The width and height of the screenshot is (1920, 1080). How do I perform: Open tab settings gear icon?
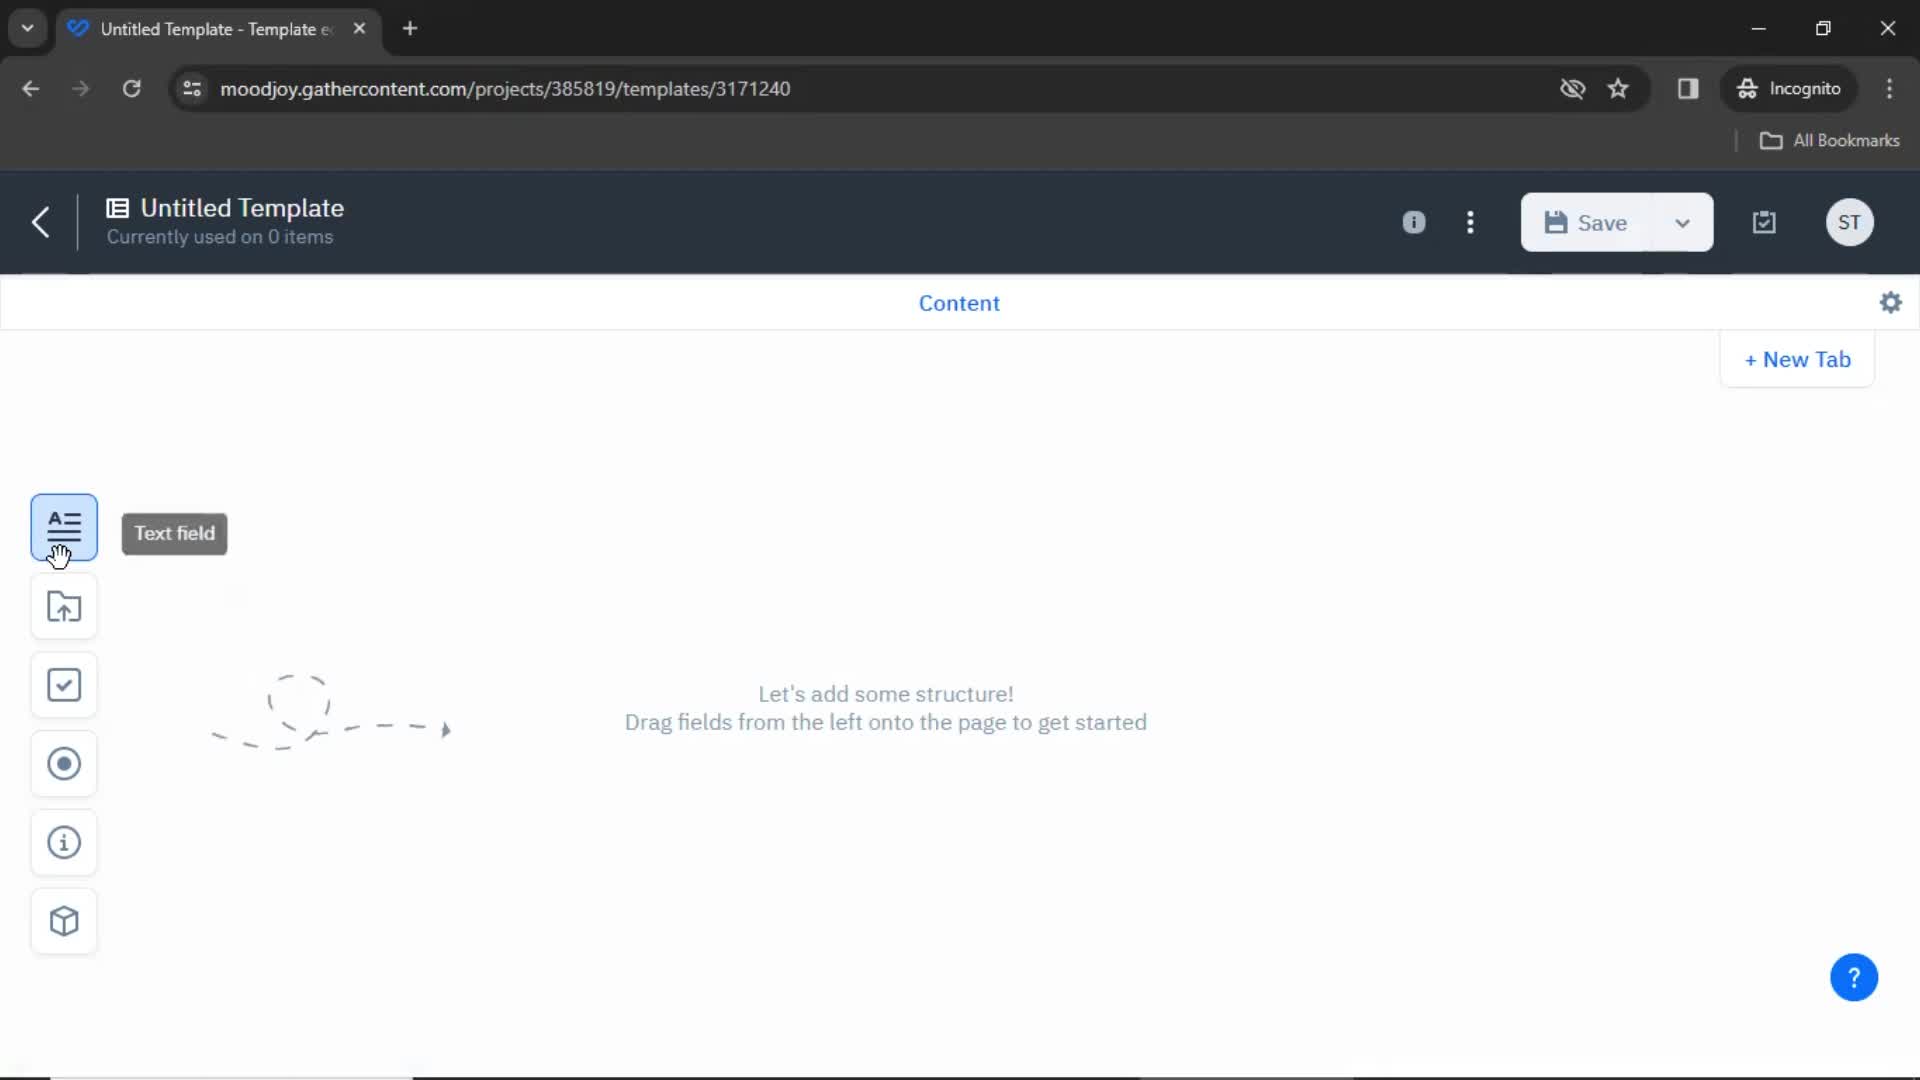point(1890,302)
